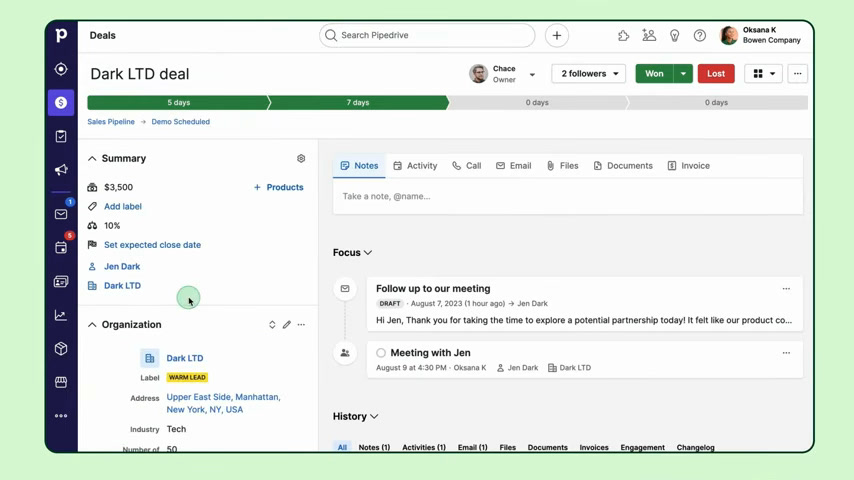The height and width of the screenshot is (480, 854).
Task: Open the Mail inbox sidebar icon
Action: tap(61, 214)
